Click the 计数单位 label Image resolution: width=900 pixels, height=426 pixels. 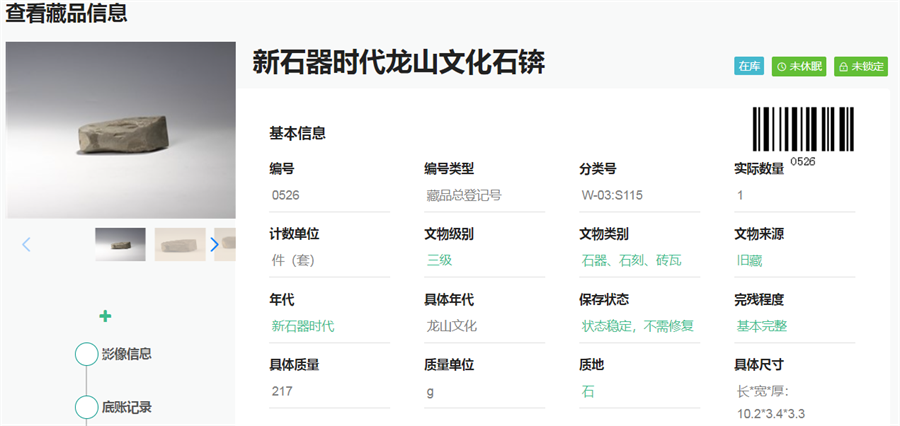294,234
